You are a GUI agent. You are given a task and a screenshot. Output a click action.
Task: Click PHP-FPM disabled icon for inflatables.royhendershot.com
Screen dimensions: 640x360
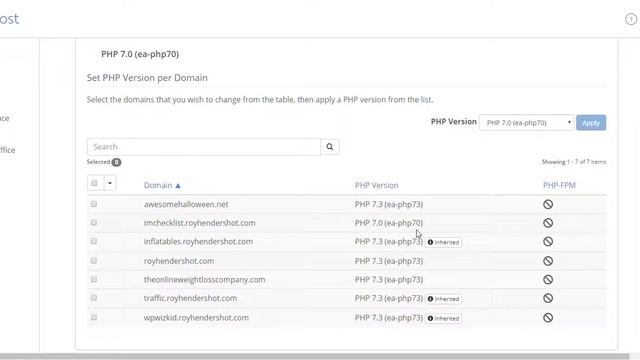(x=548, y=242)
